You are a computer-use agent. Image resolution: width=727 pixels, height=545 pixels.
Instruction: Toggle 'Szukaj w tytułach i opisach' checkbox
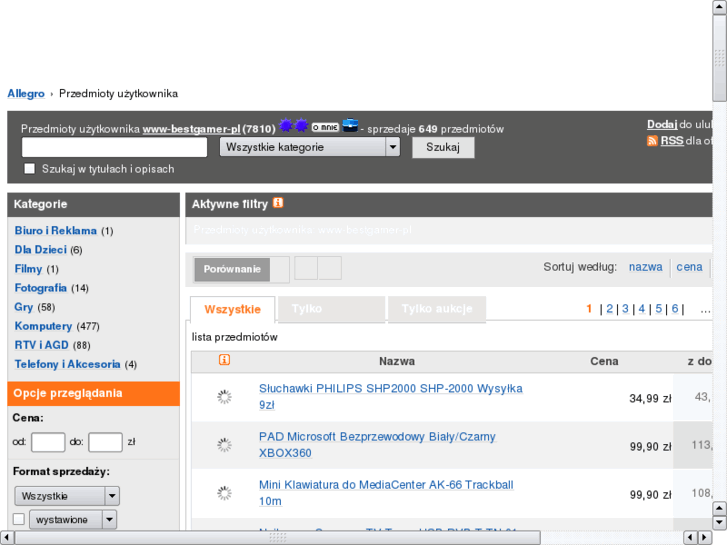30,168
